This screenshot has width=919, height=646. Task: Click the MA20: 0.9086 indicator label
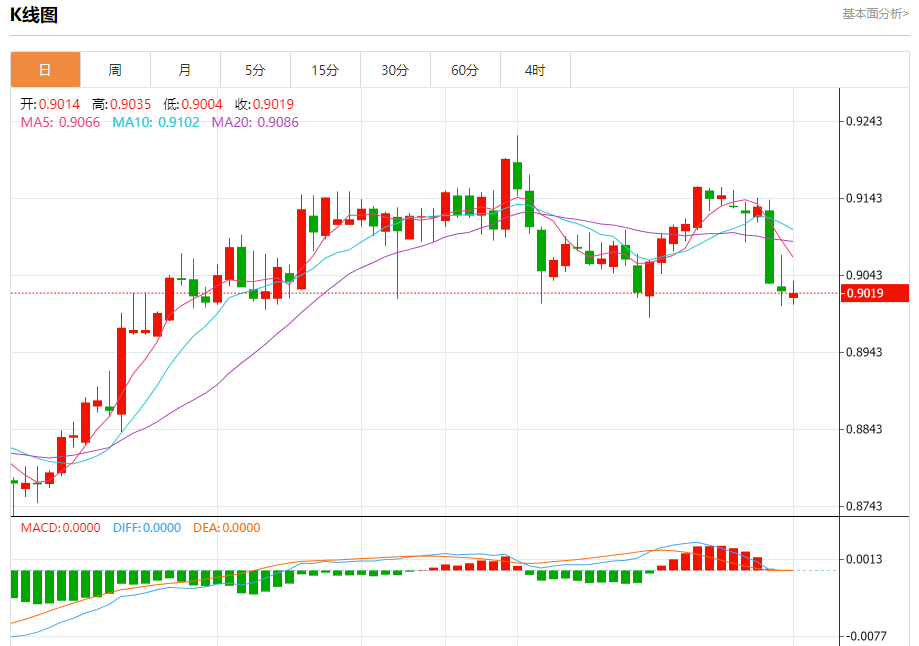coord(255,123)
